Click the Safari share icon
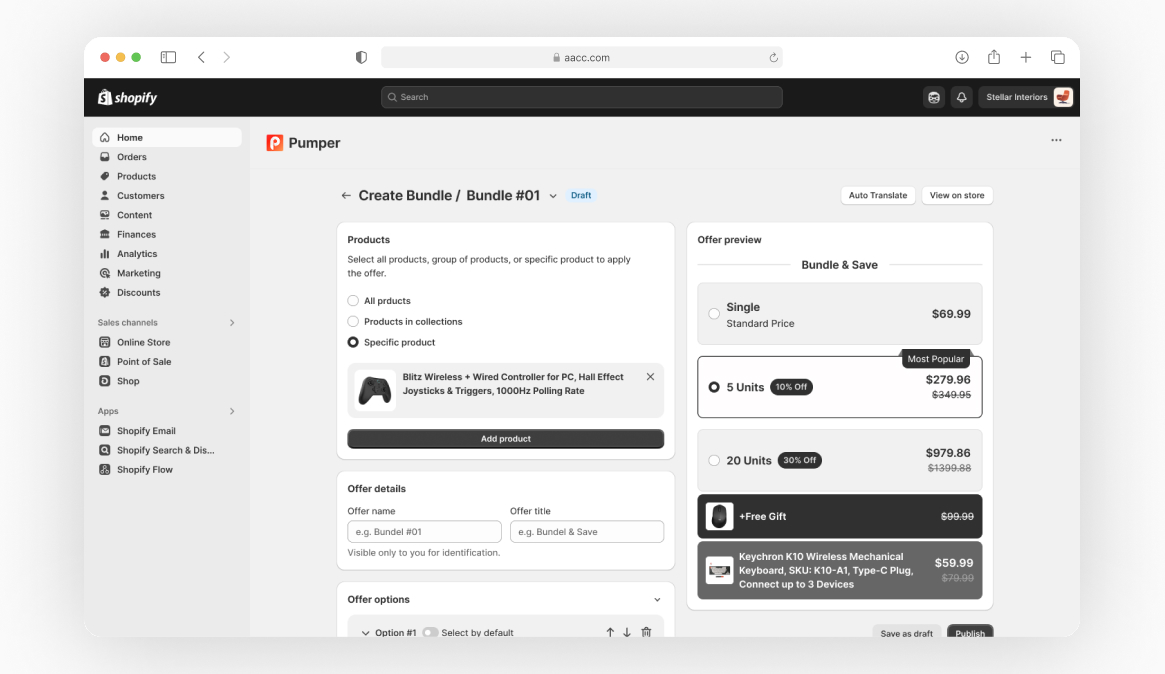Image resolution: width=1165 pixels, height=674 pixels. (x=994, y=58)
